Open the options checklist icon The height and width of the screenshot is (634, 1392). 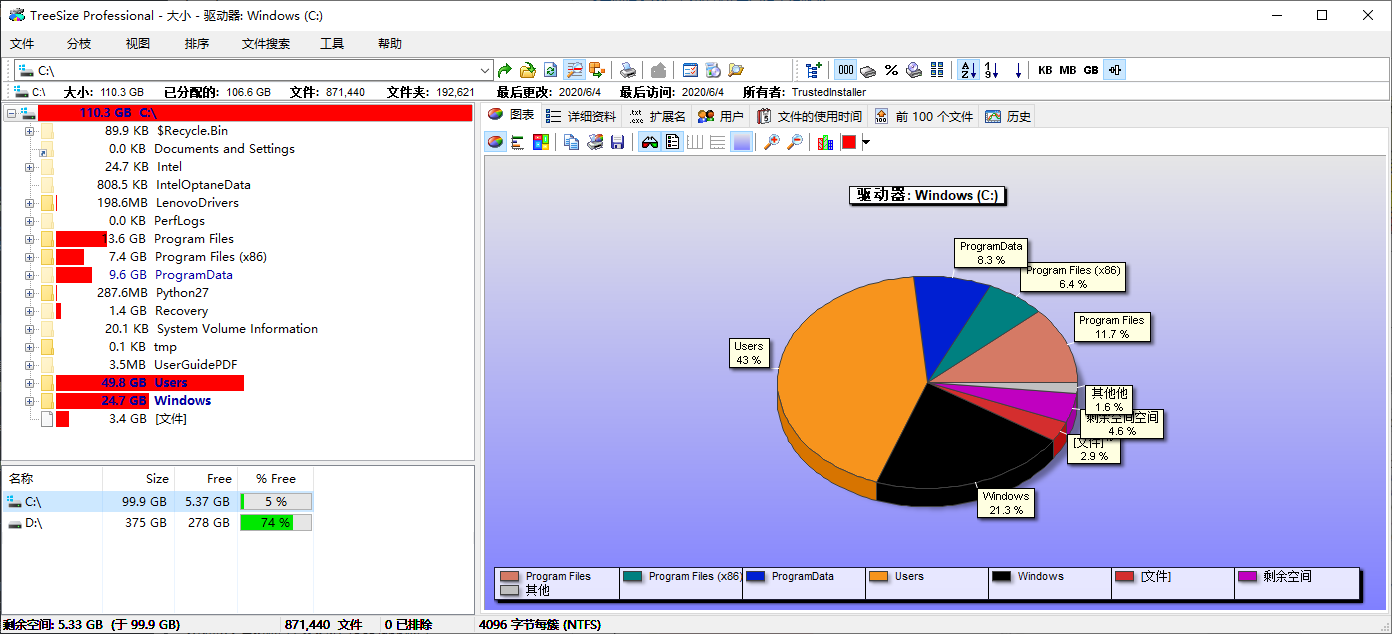click(690, 70)
